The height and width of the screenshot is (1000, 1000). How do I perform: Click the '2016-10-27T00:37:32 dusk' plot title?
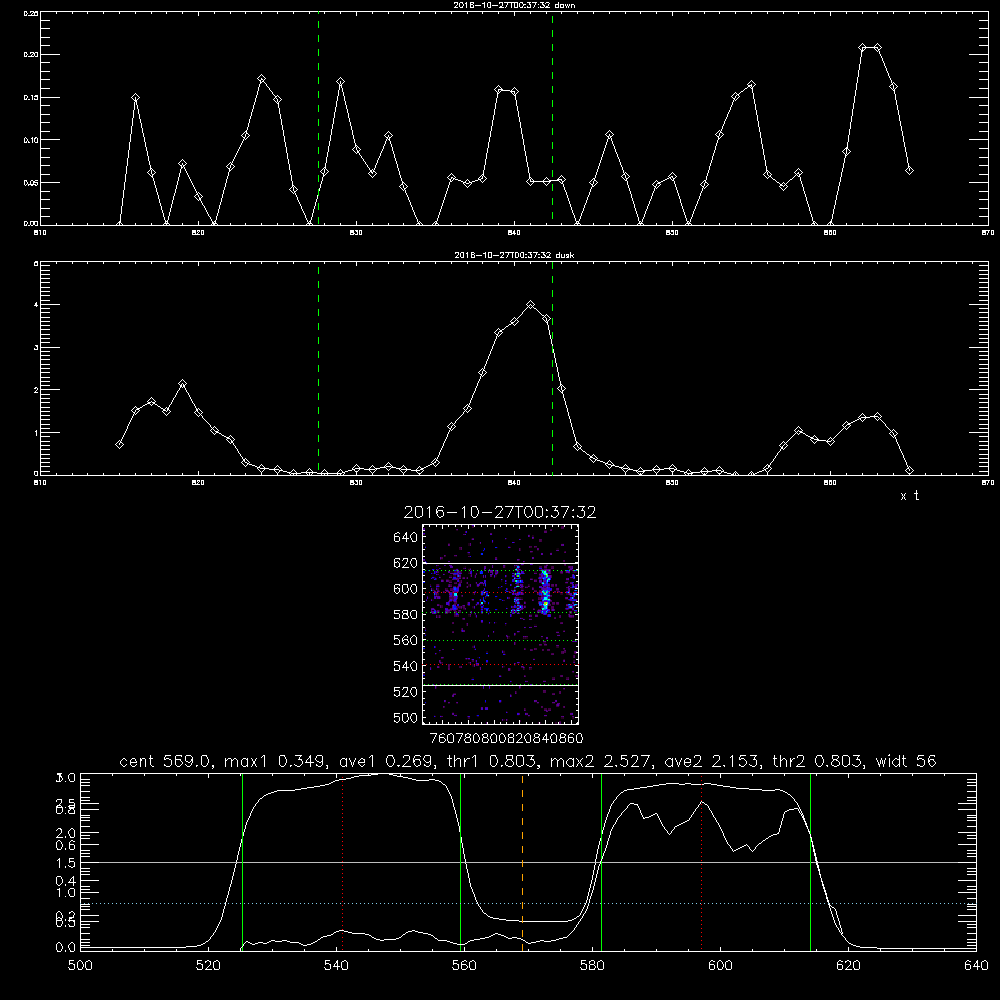514,255
